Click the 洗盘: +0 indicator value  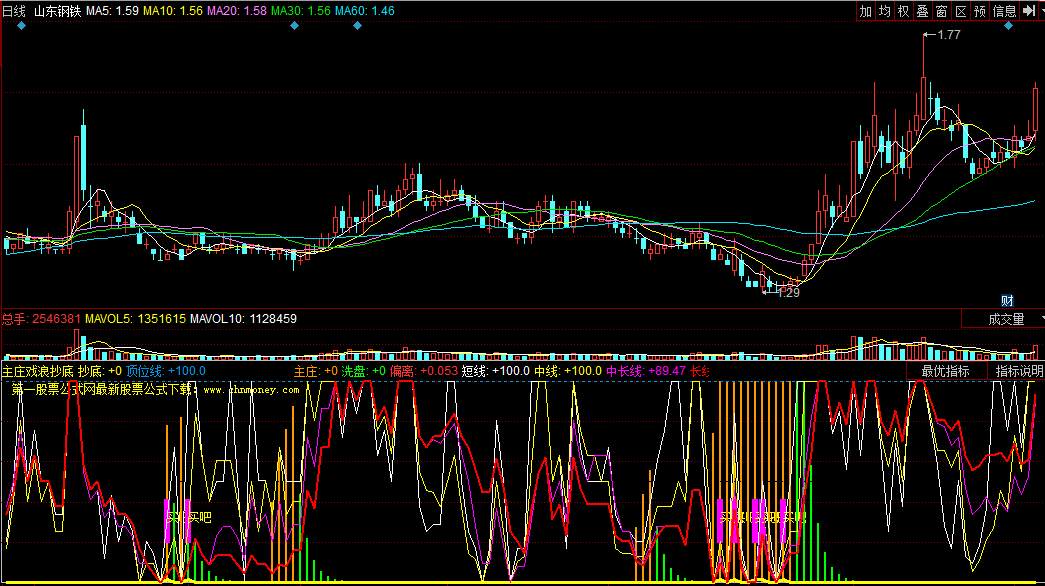click(364, 371)
